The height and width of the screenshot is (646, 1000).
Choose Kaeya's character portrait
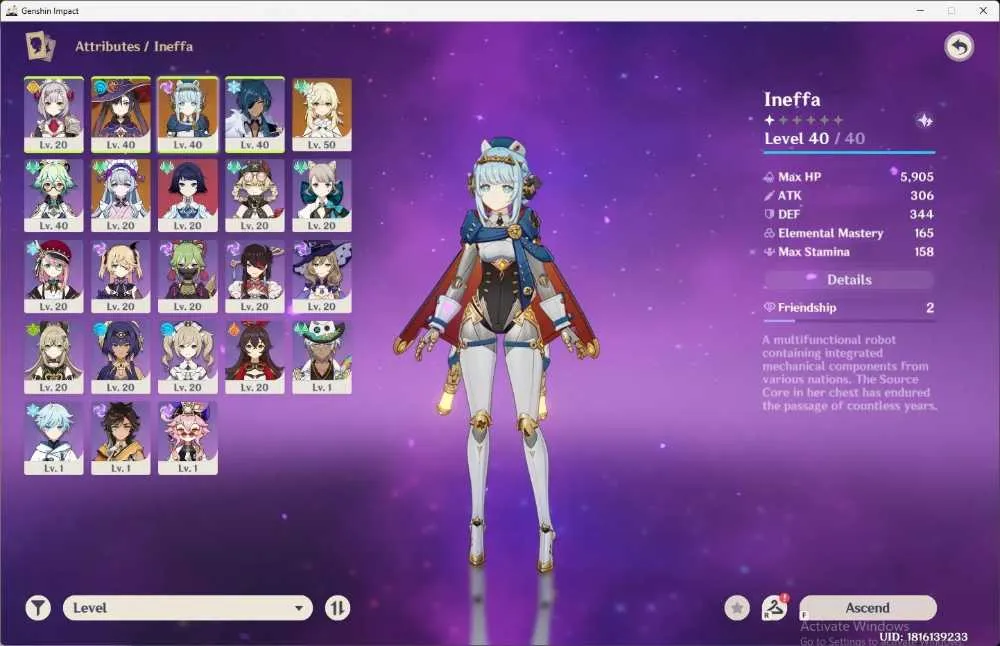pos(254,115)
